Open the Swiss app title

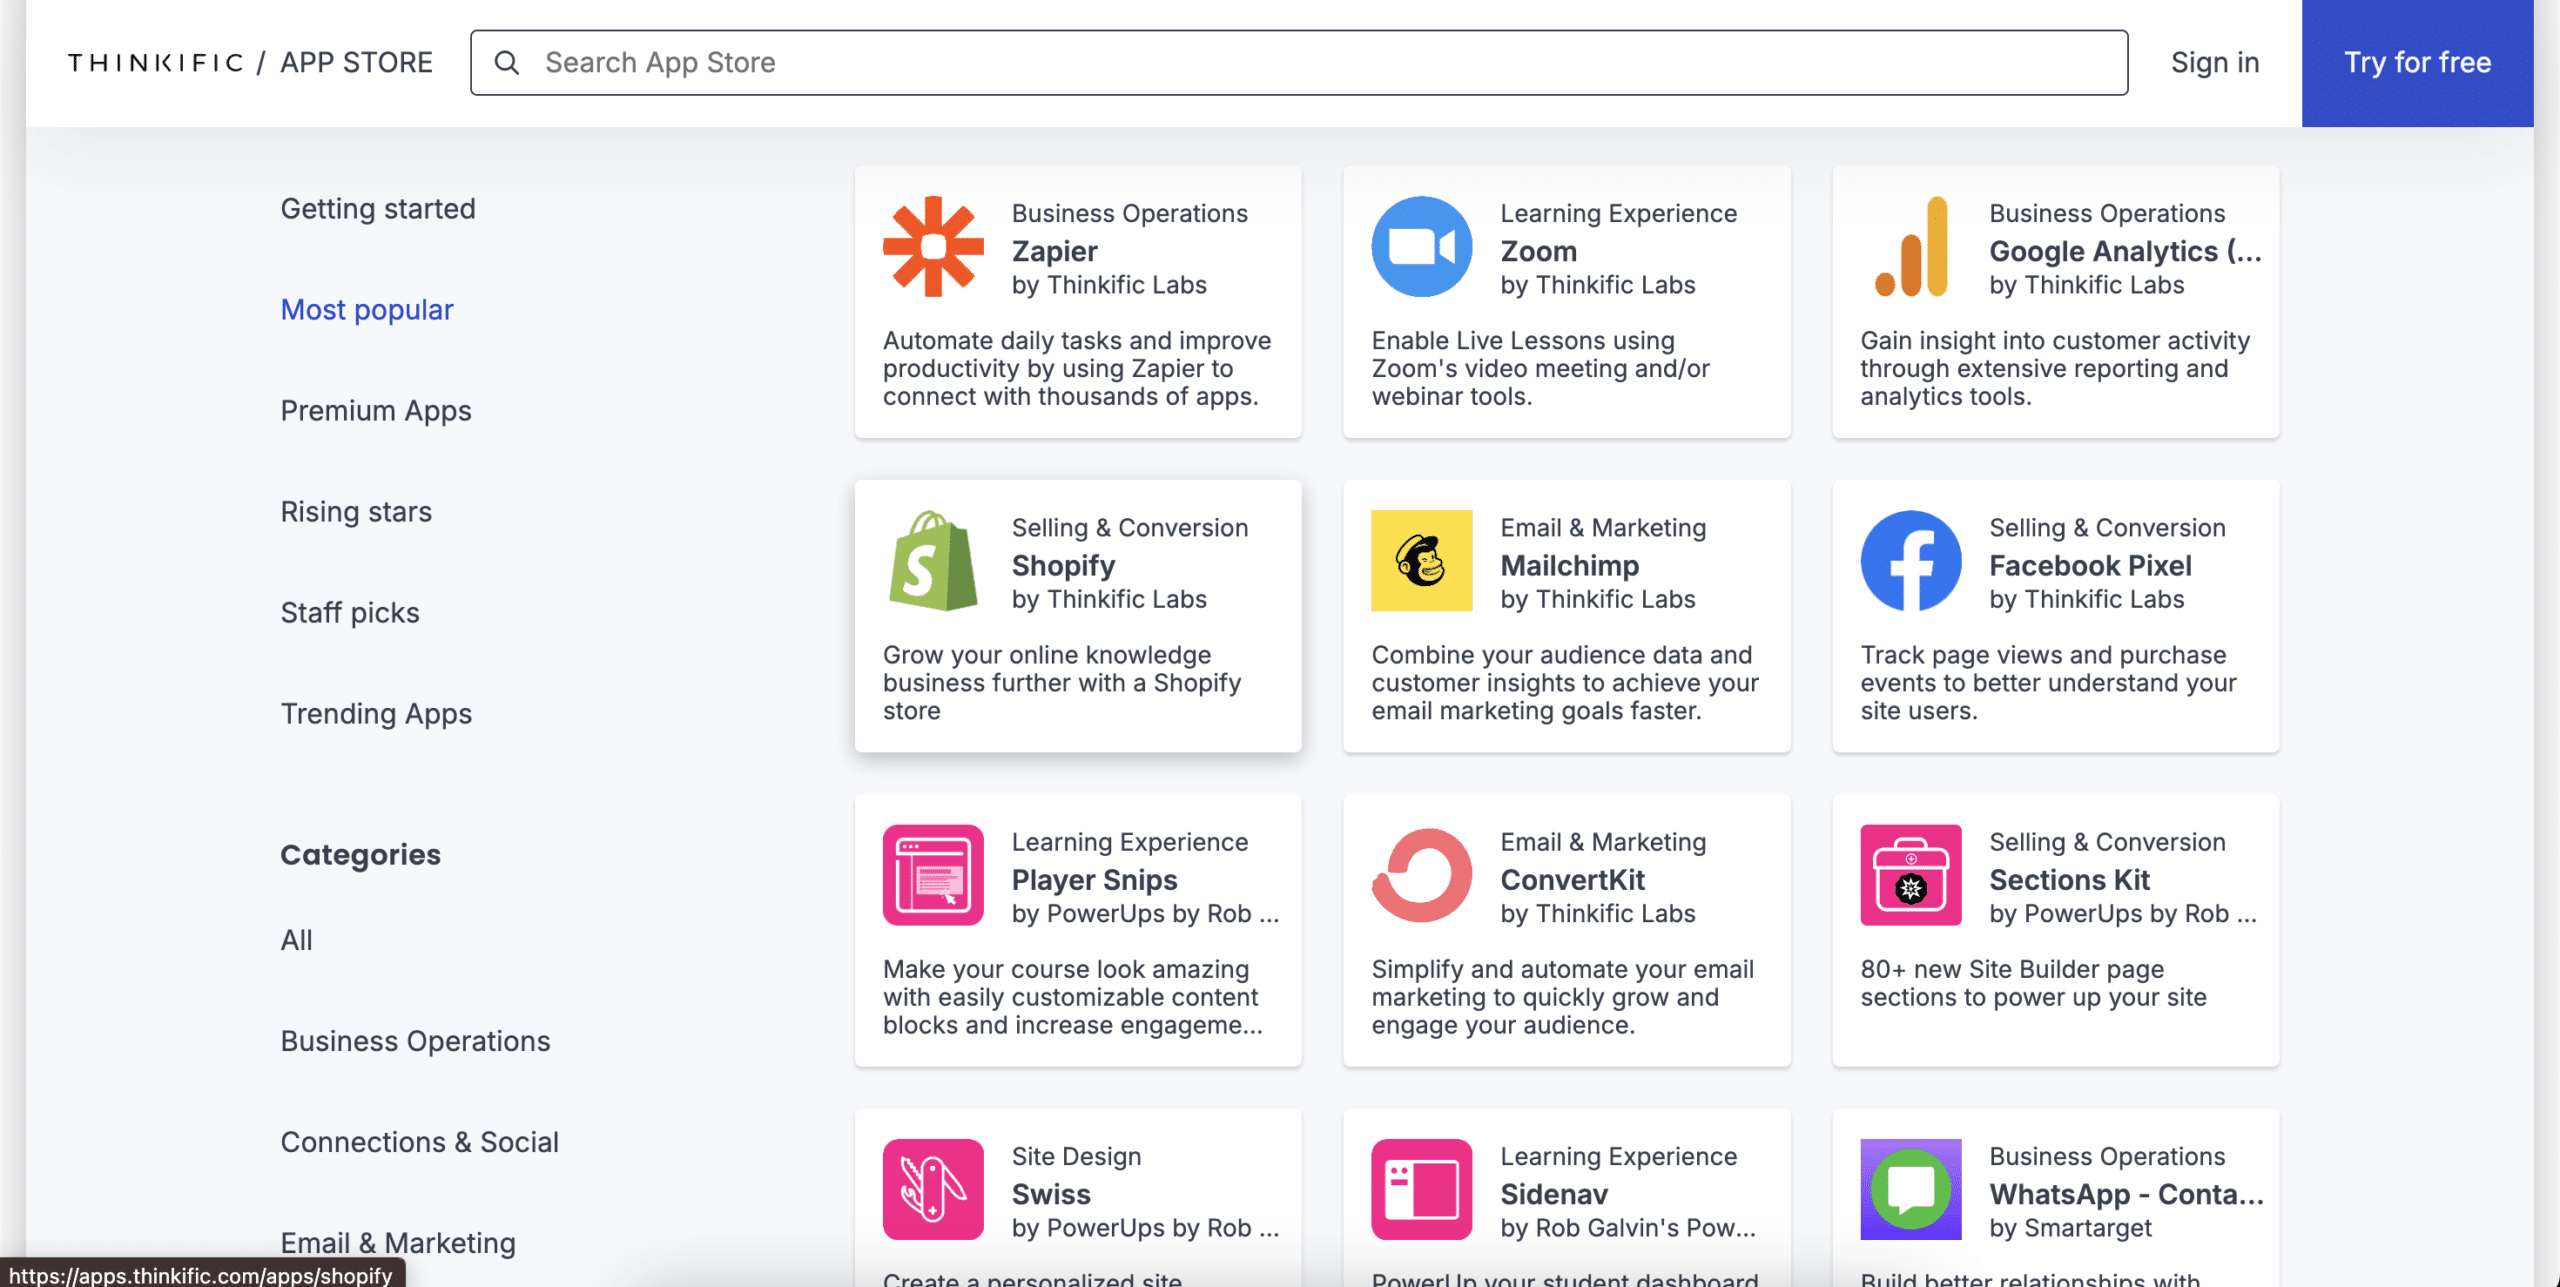1050,1193
